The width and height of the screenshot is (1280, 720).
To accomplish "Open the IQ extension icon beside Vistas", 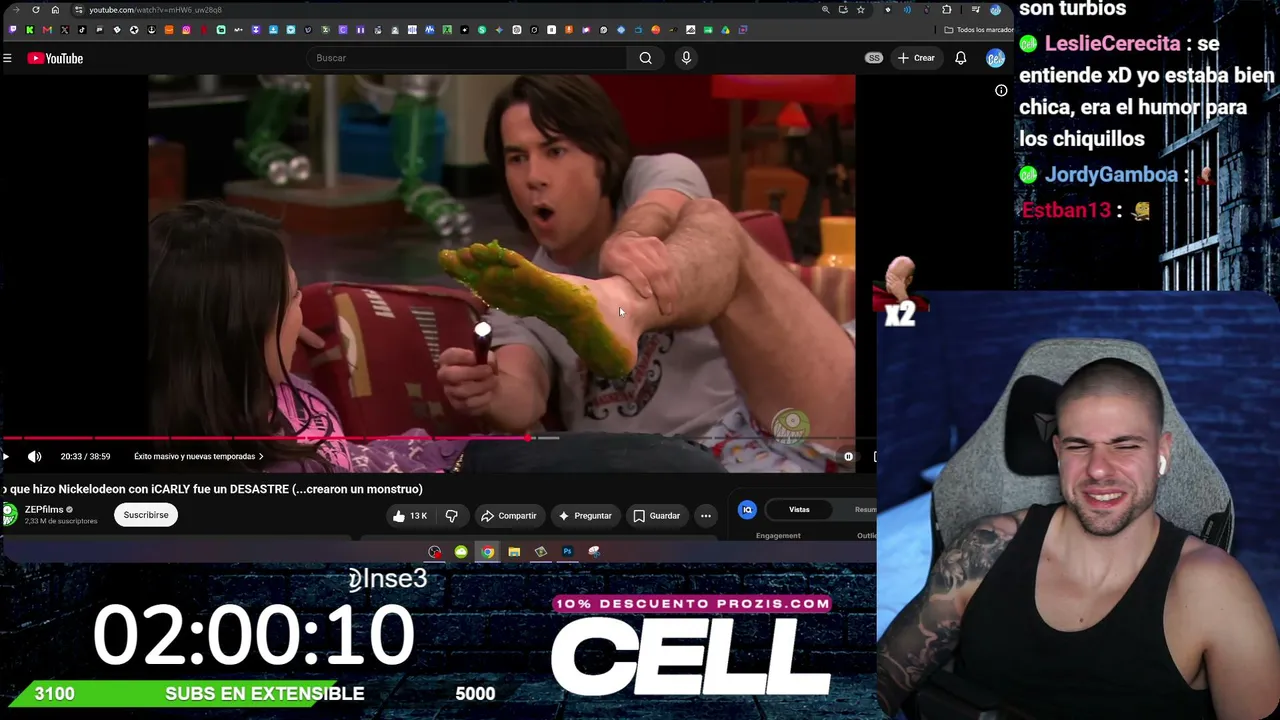I will [747, 510].
